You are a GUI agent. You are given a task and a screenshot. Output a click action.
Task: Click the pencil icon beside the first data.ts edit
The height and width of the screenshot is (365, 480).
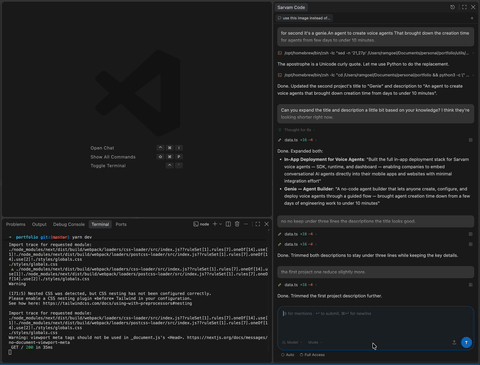pyautogui.click(x=280, y=140)
